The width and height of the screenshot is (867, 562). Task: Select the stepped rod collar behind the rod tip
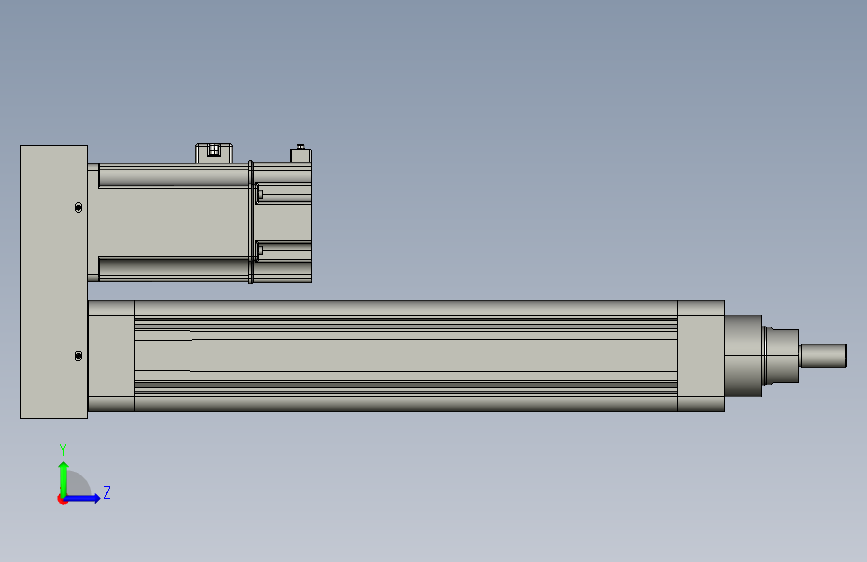point(781,356)
